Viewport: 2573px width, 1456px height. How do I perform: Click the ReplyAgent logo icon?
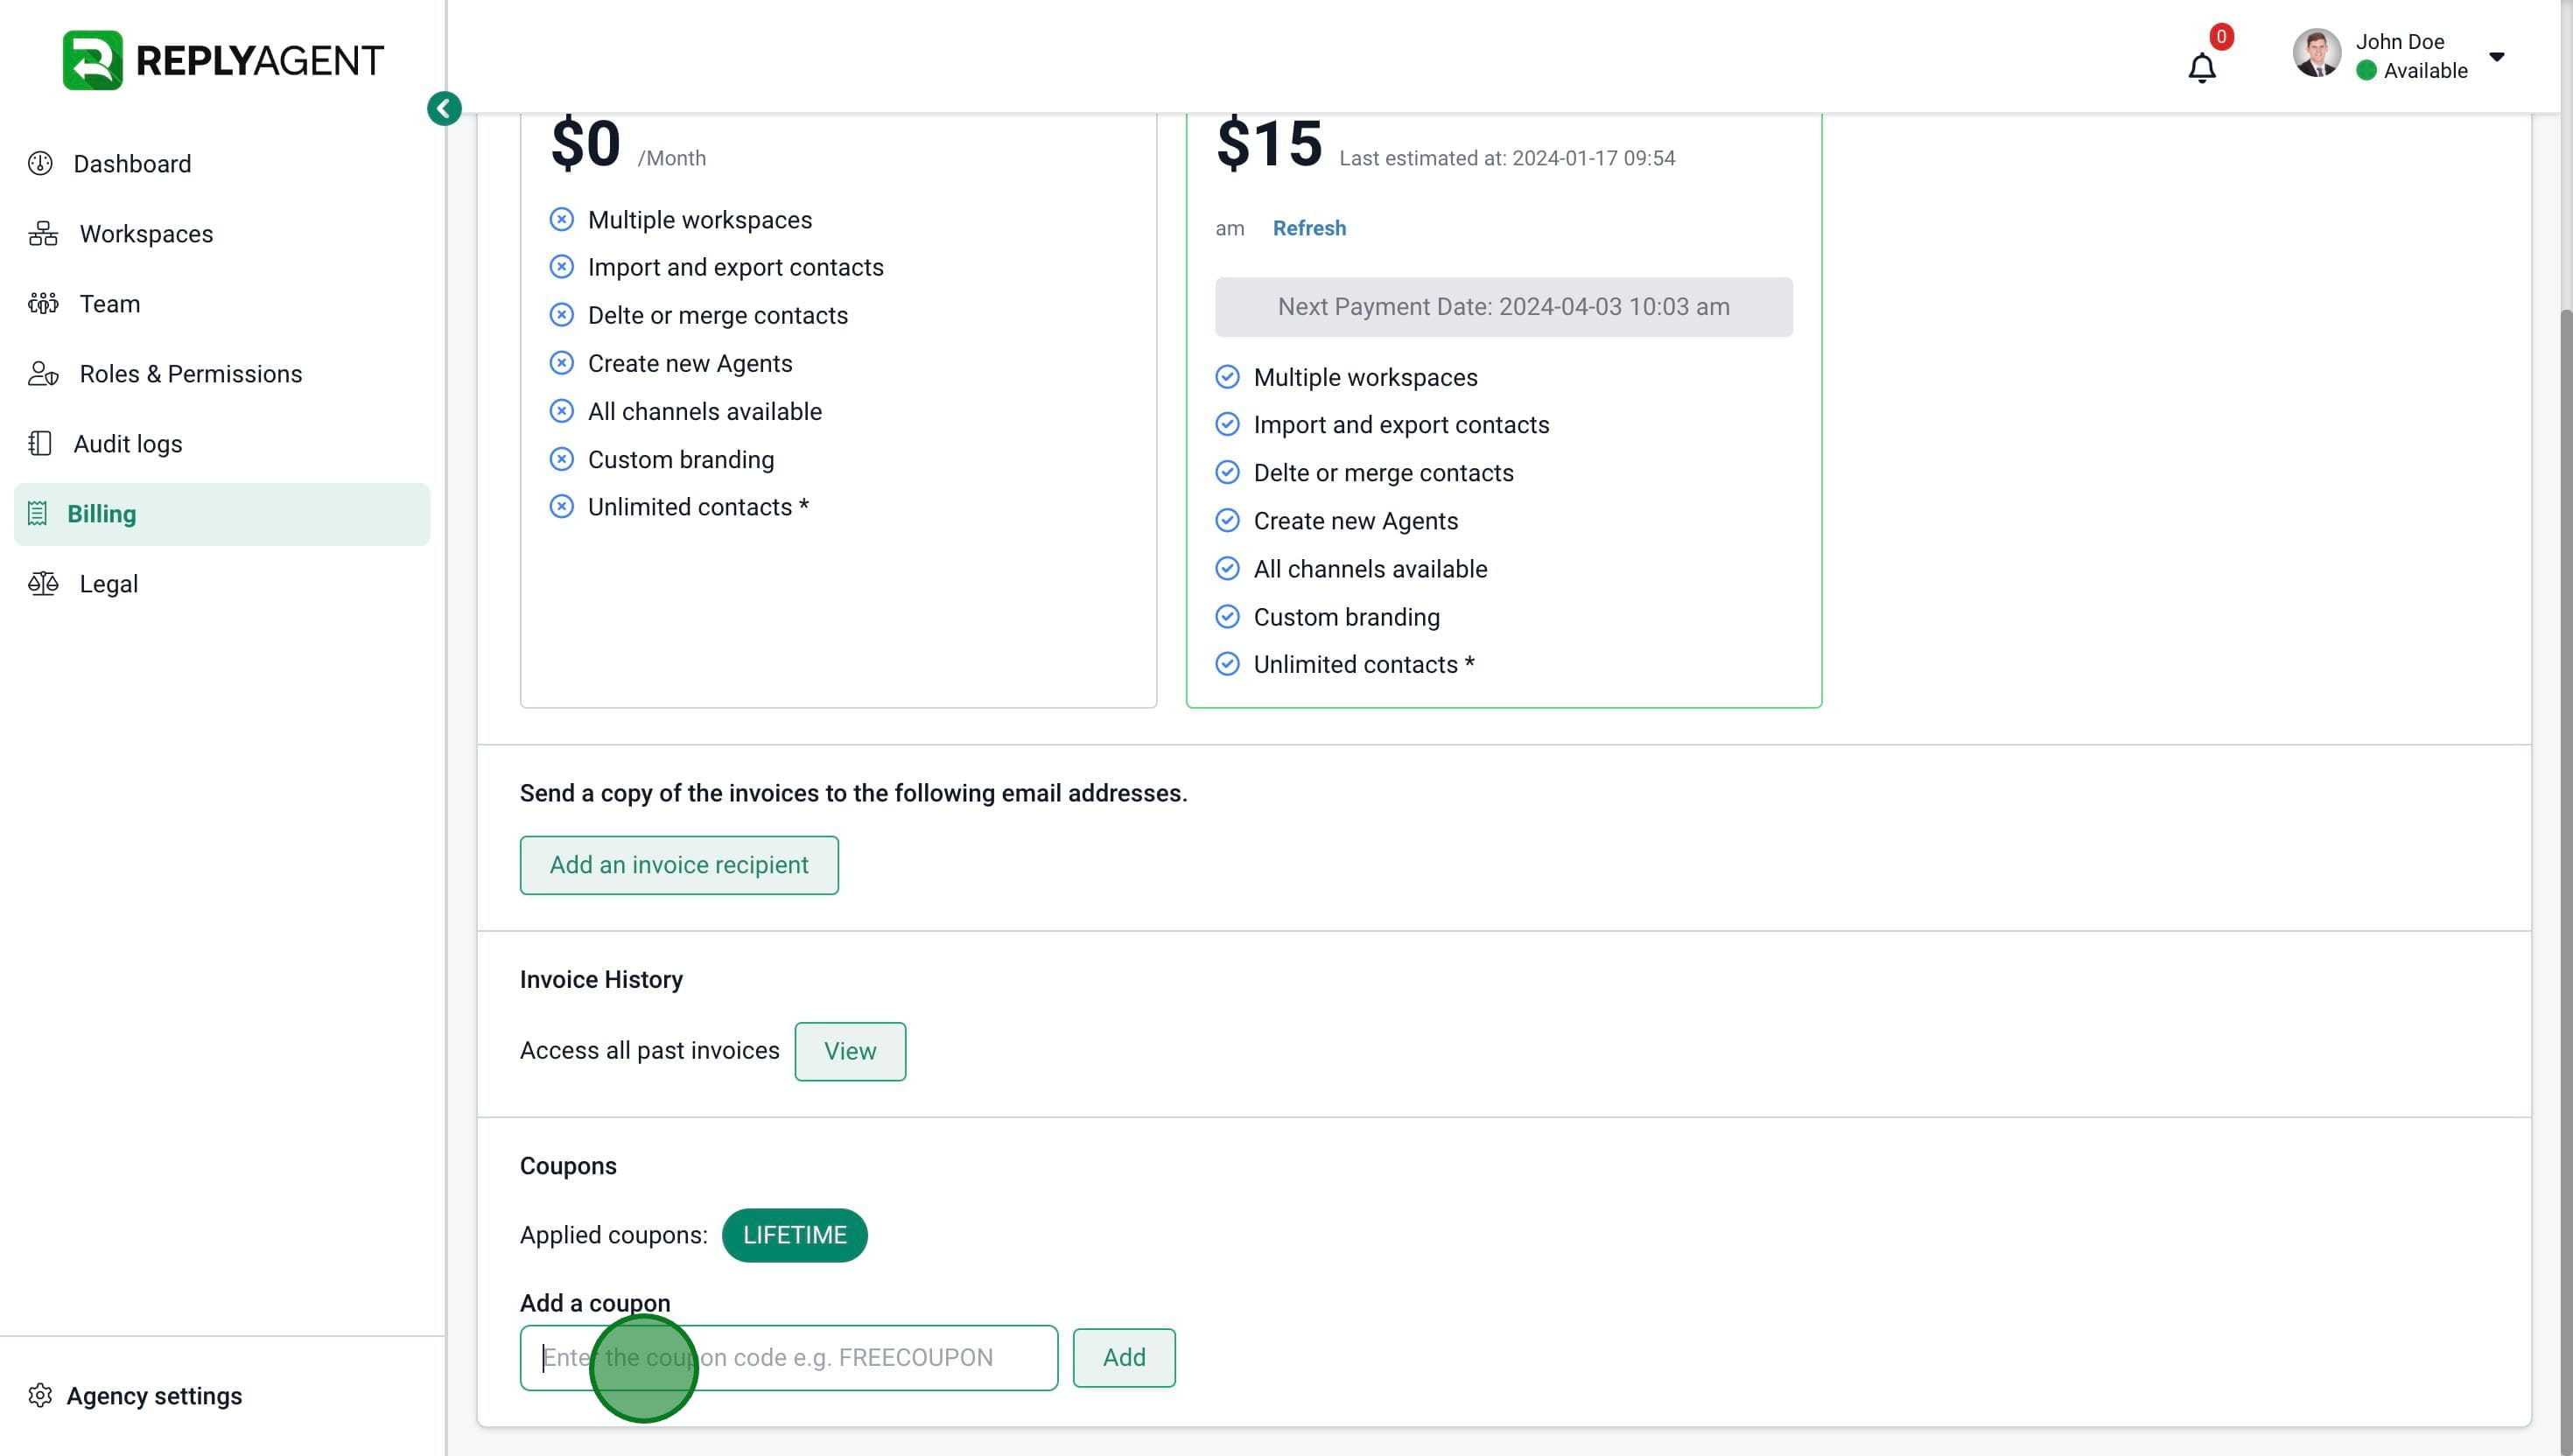(x=92, y=60)
